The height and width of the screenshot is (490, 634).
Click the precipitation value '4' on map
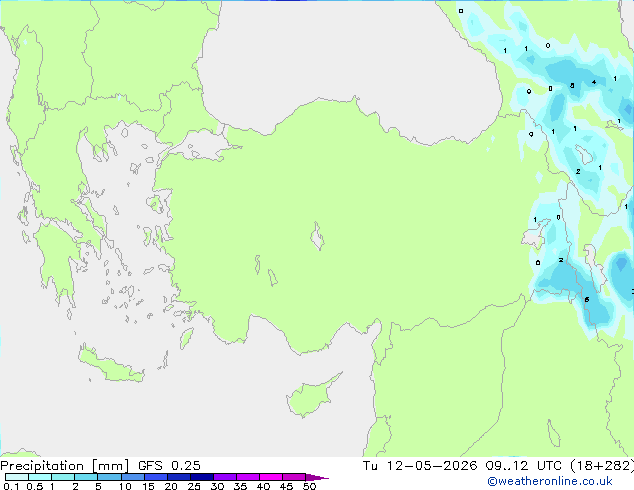(x=594, y=82)
